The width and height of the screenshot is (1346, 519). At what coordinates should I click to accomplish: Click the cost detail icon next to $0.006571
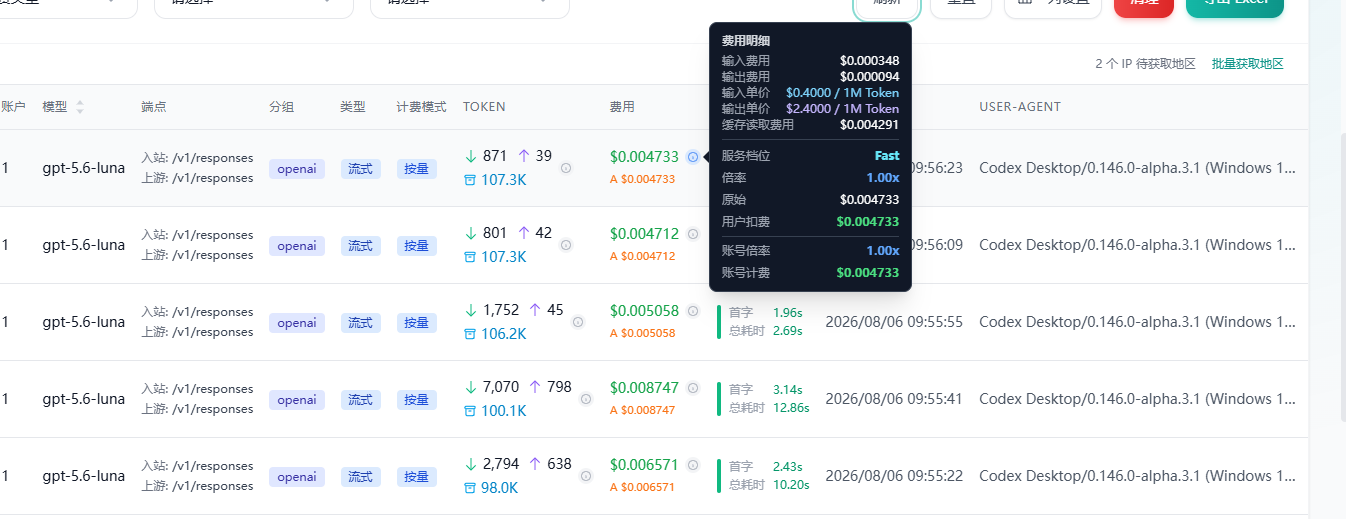693,465
